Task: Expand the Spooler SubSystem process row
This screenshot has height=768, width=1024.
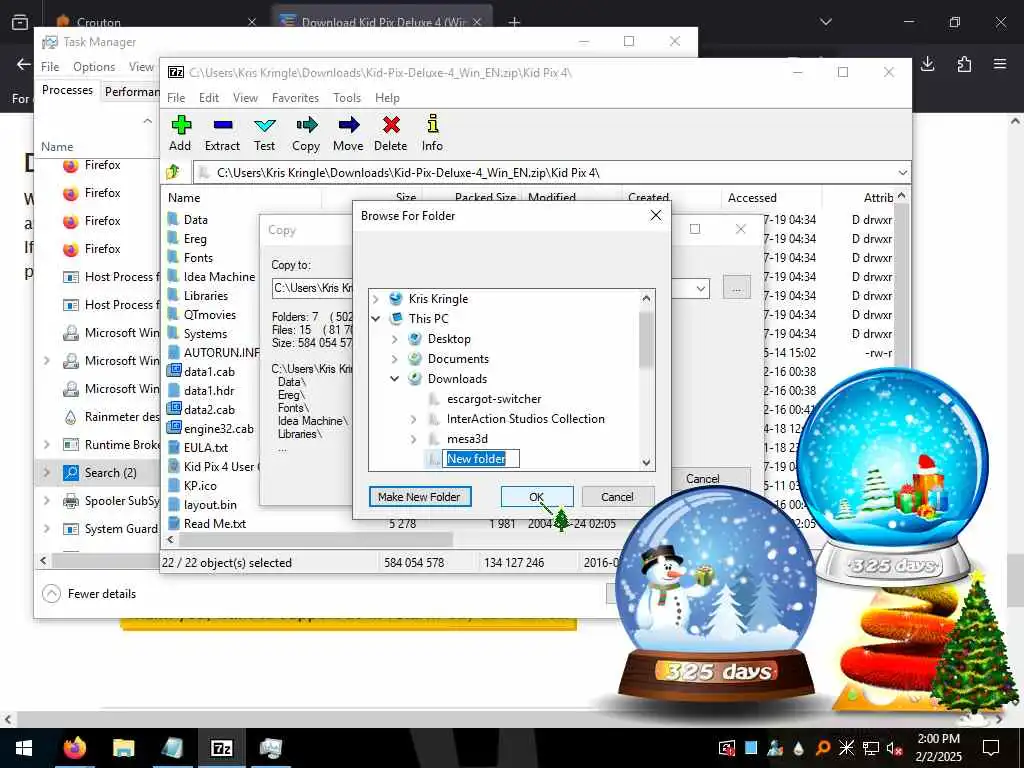Action: pyautogui.click(x=47, y=501)
